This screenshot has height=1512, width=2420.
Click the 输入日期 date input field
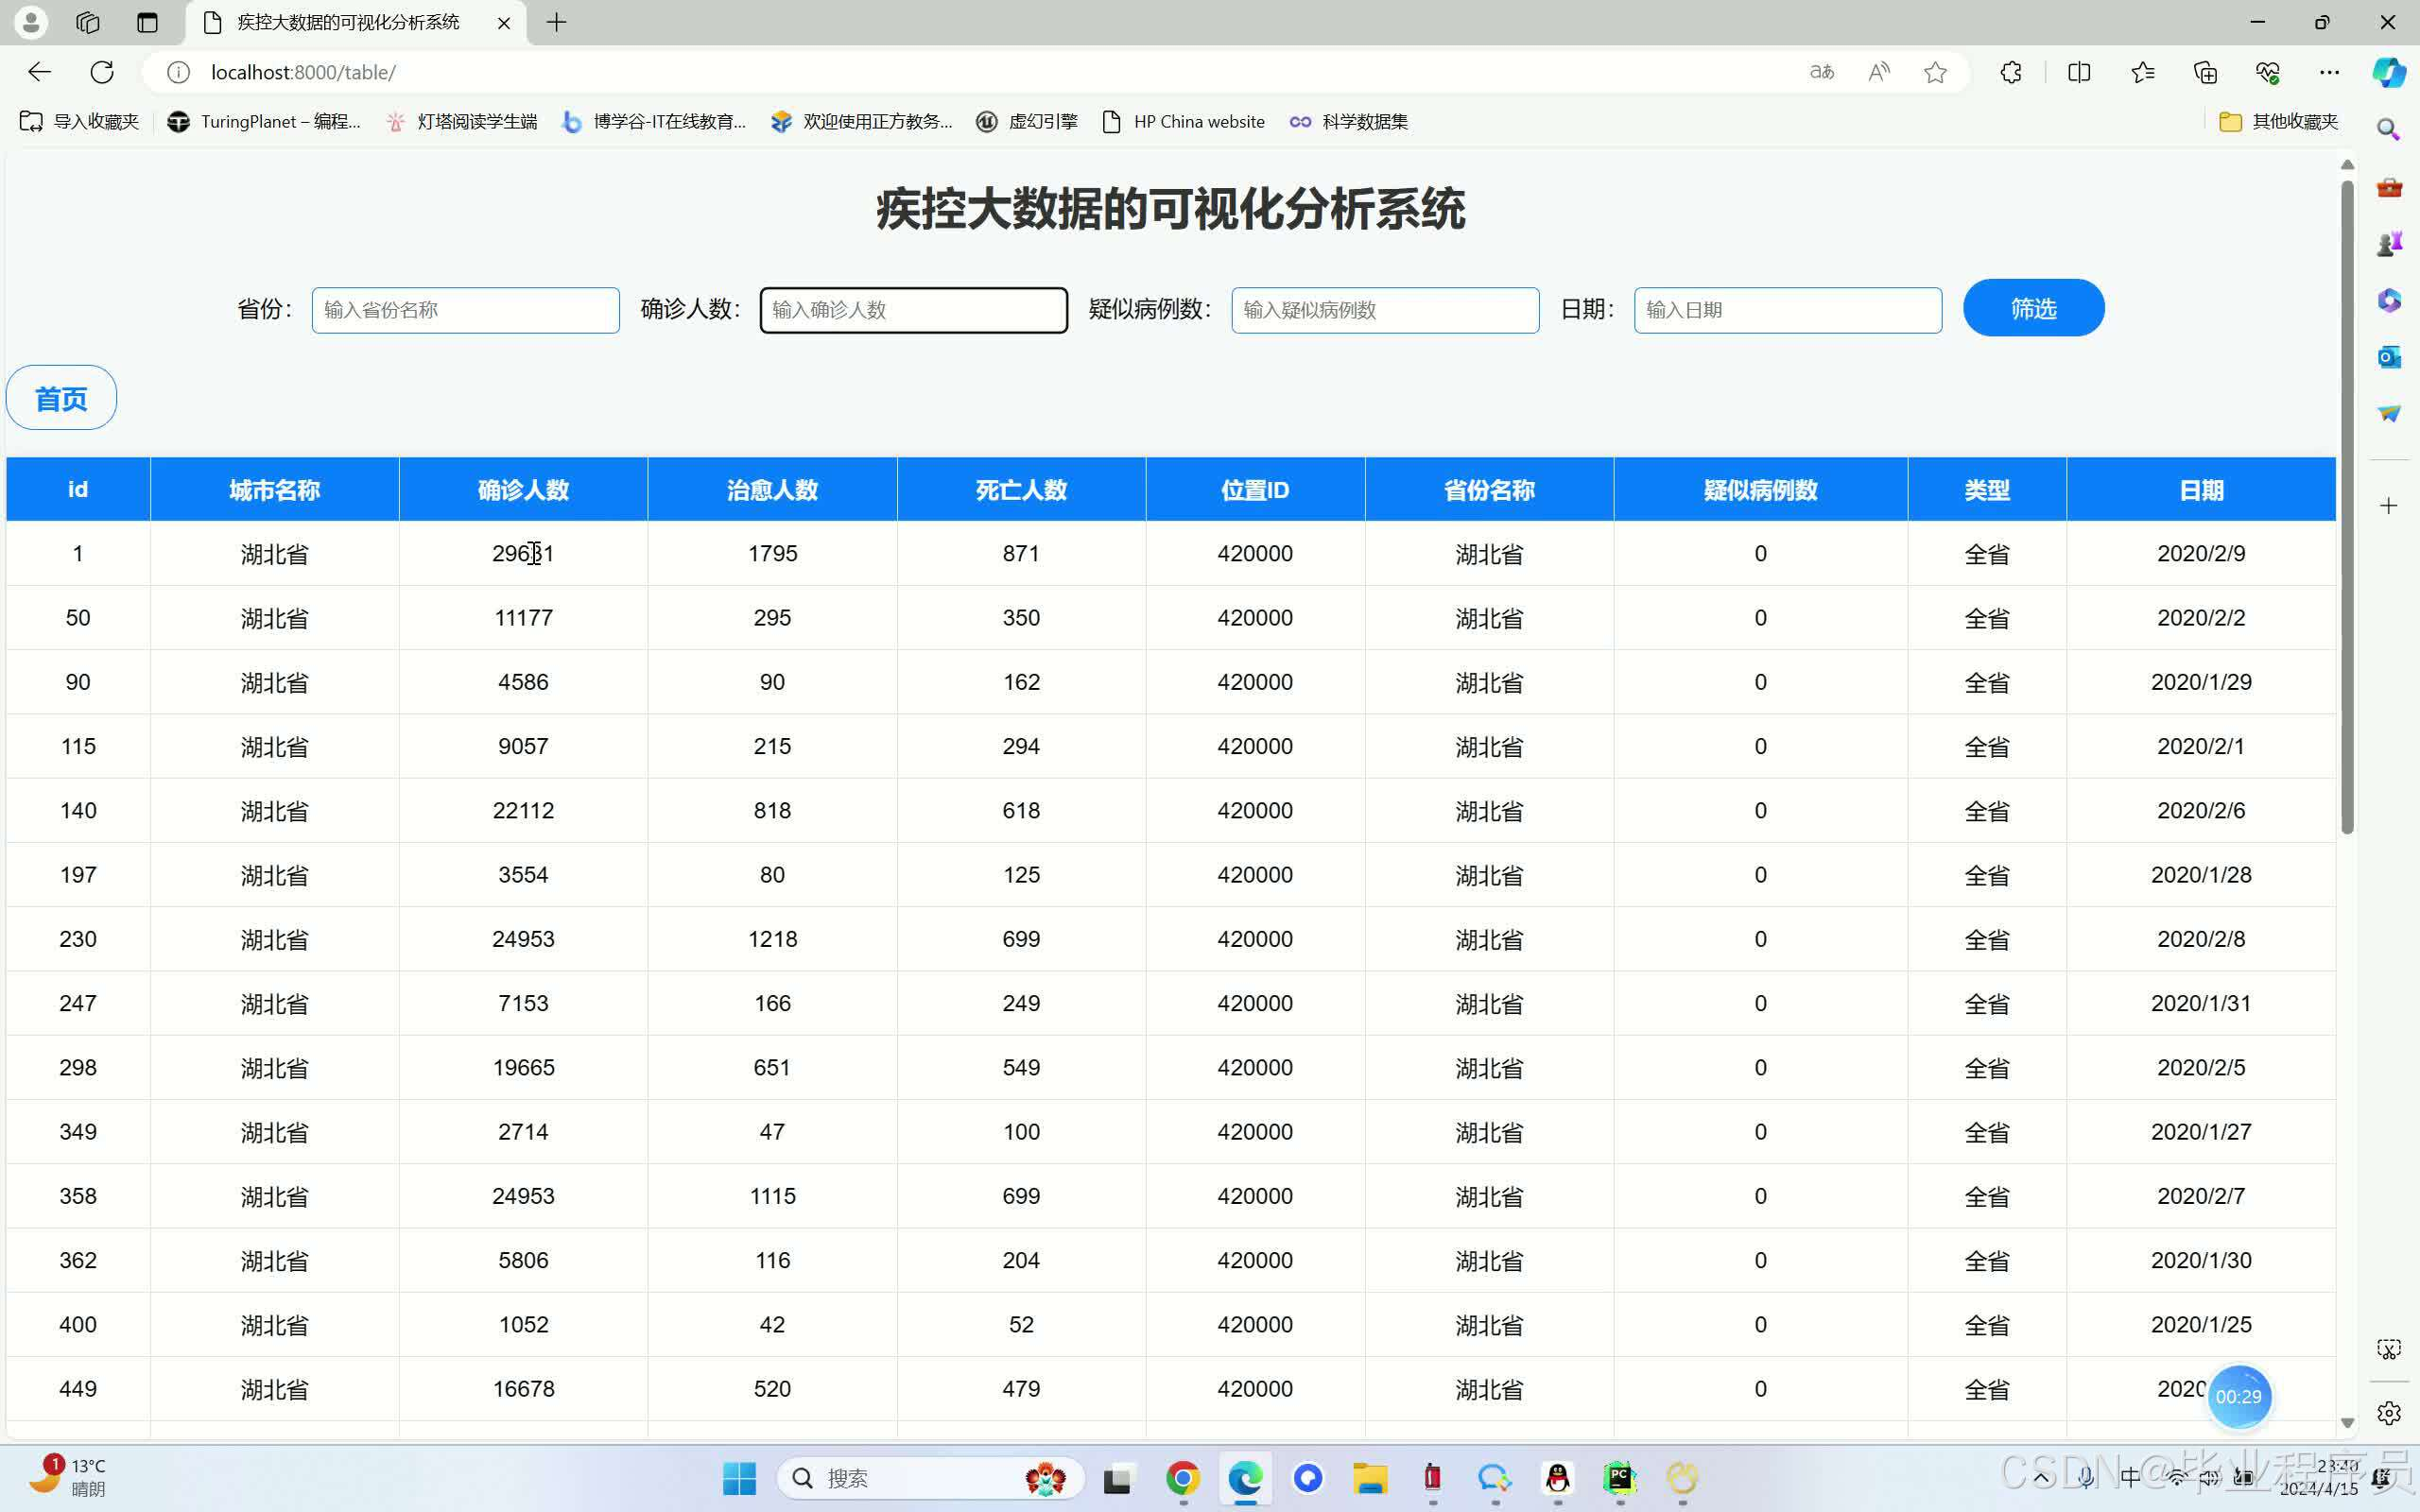point(1787,310)
